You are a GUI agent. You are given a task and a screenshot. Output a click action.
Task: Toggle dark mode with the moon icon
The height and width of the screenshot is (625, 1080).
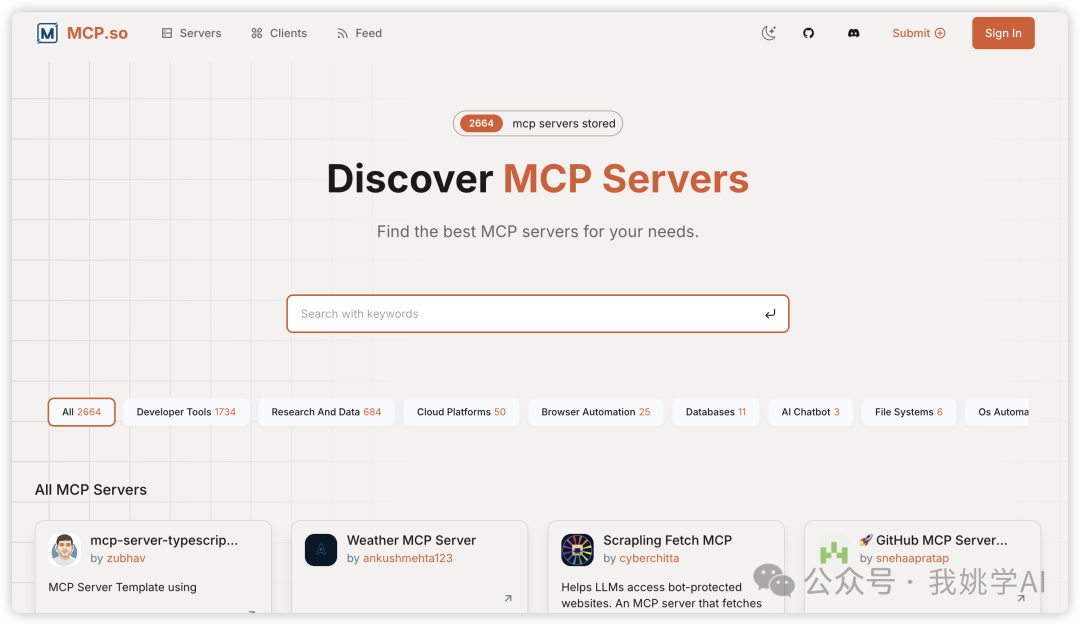pos(768,32)
